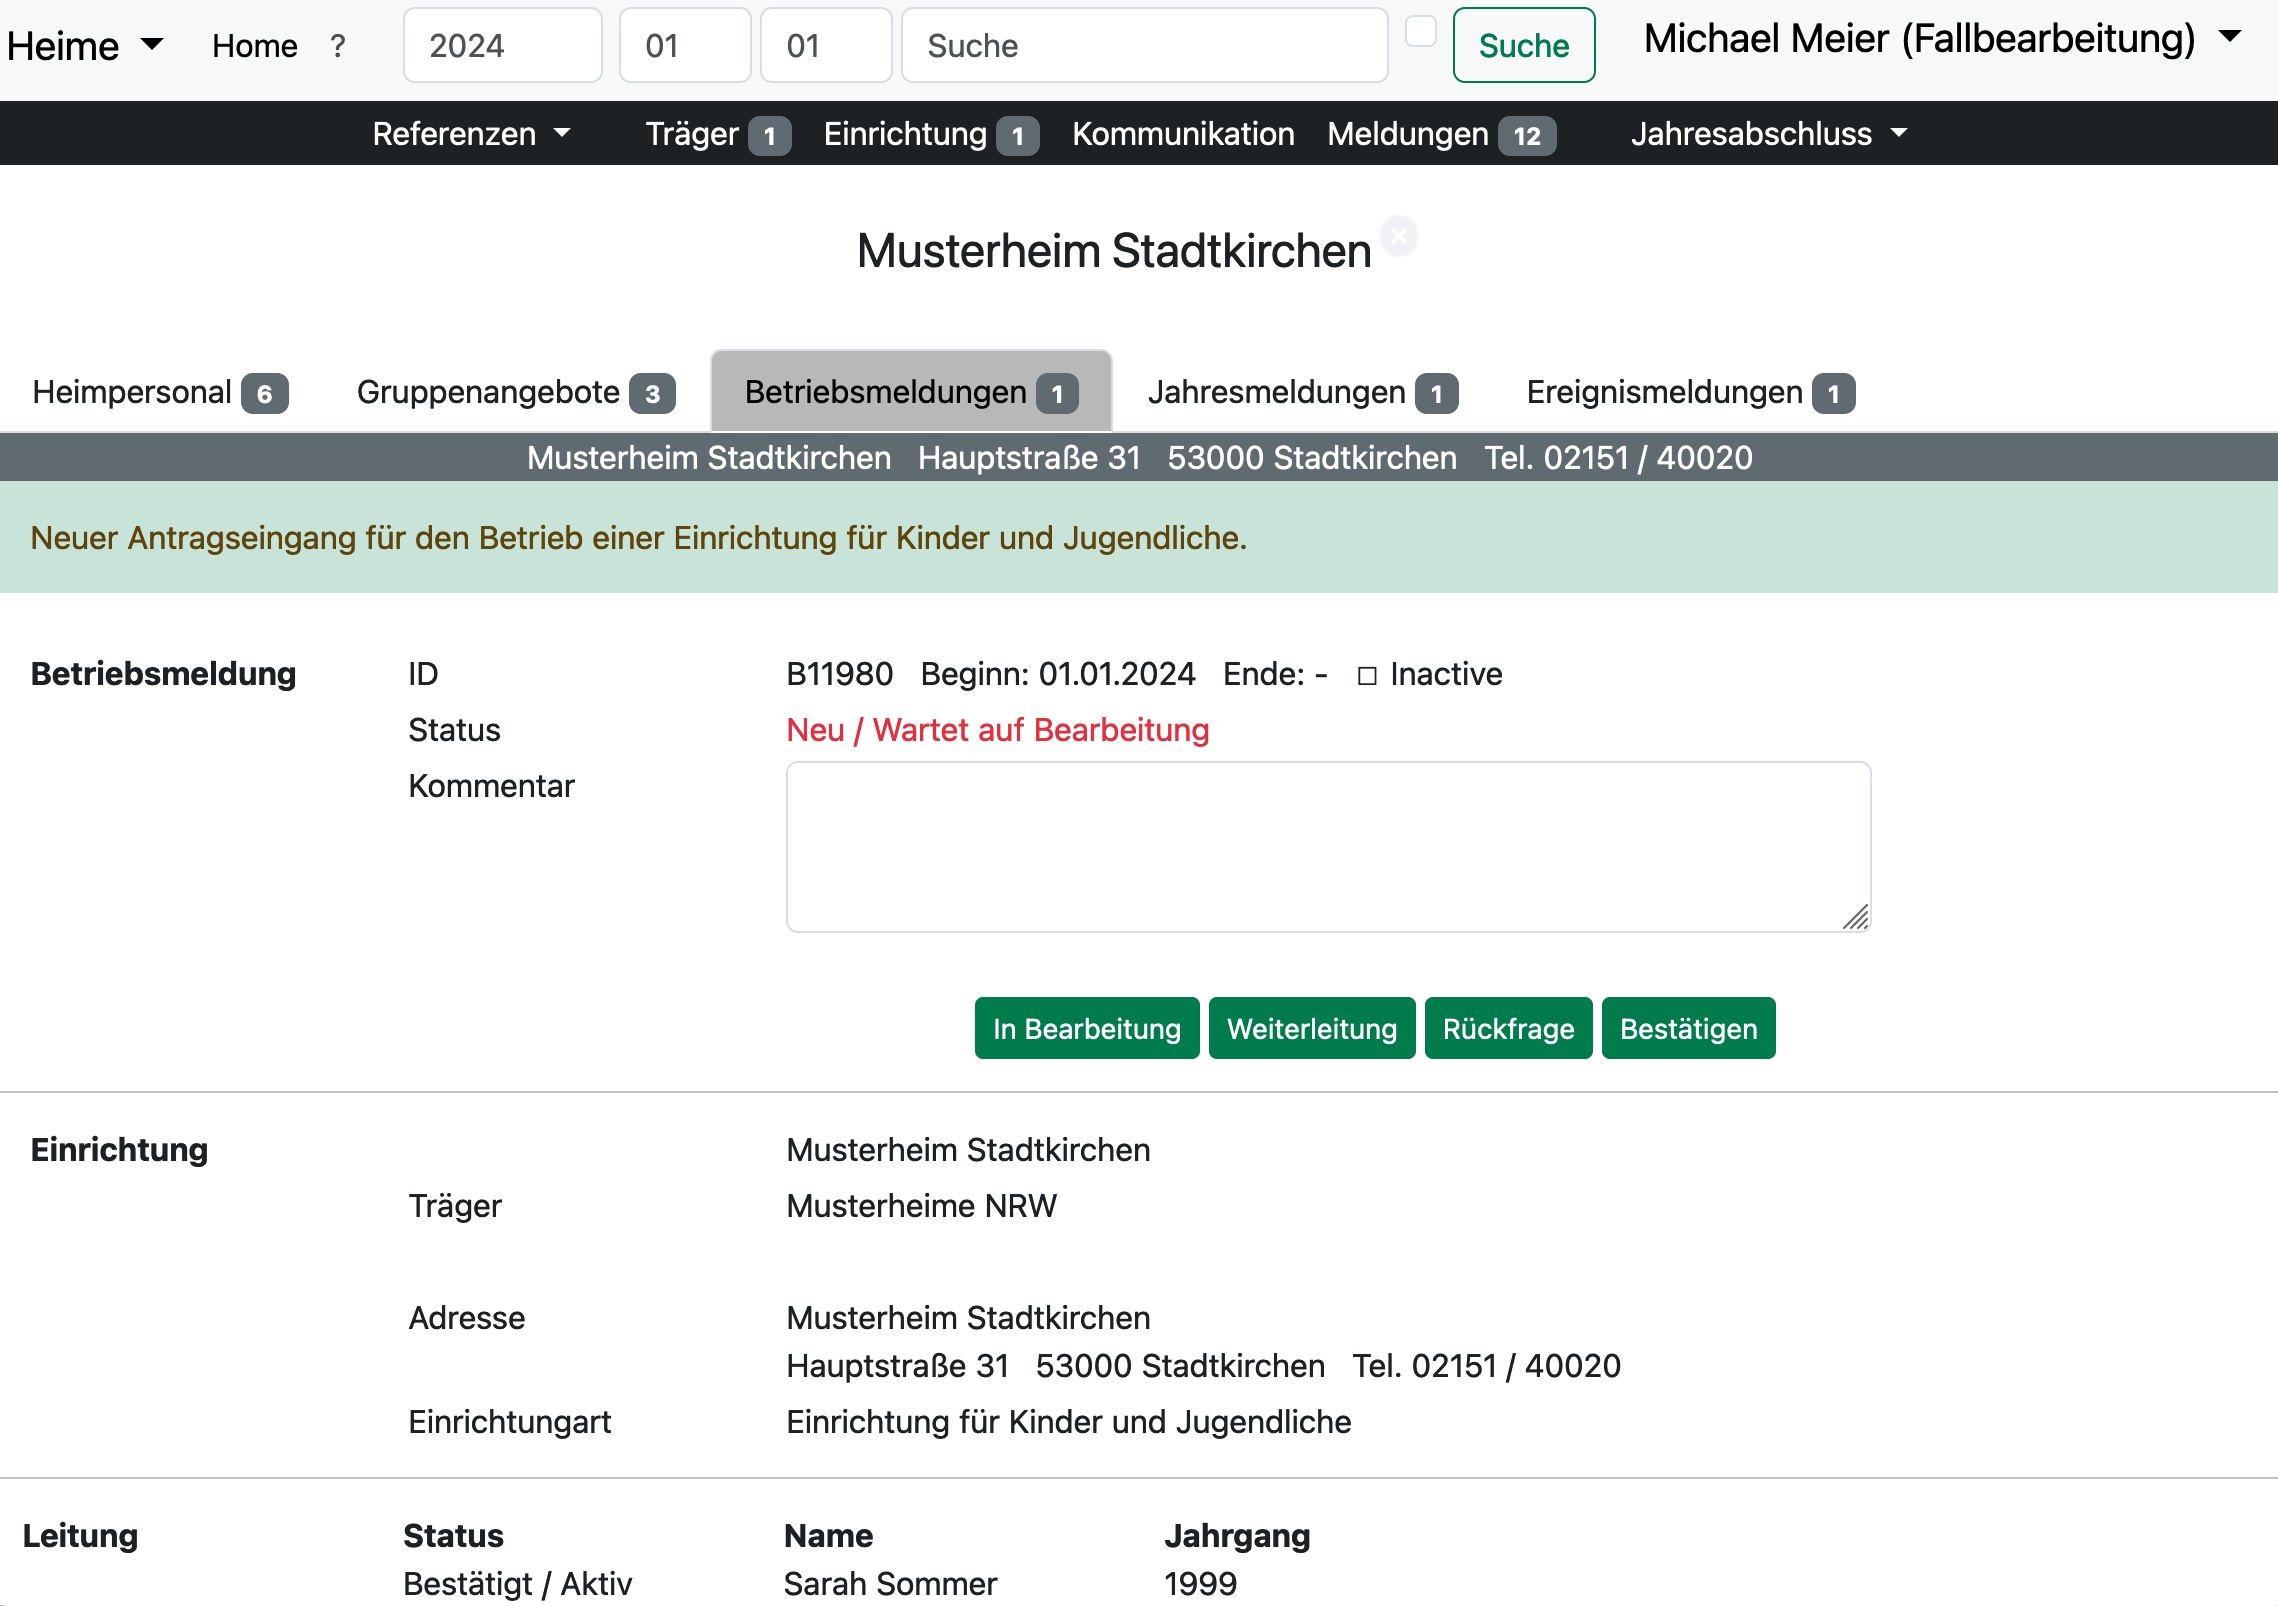The width and height of the screenshot is (2278, 1606).
Task: Close the Musterheim Stadtkirchen heading with X
Action: [x=1399, y=237]
